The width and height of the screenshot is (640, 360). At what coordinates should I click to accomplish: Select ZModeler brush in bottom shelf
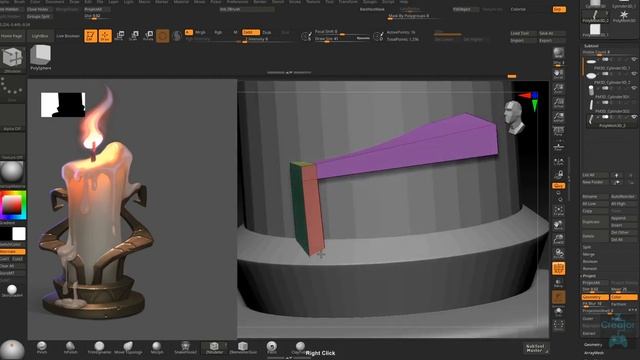(214, 348)
